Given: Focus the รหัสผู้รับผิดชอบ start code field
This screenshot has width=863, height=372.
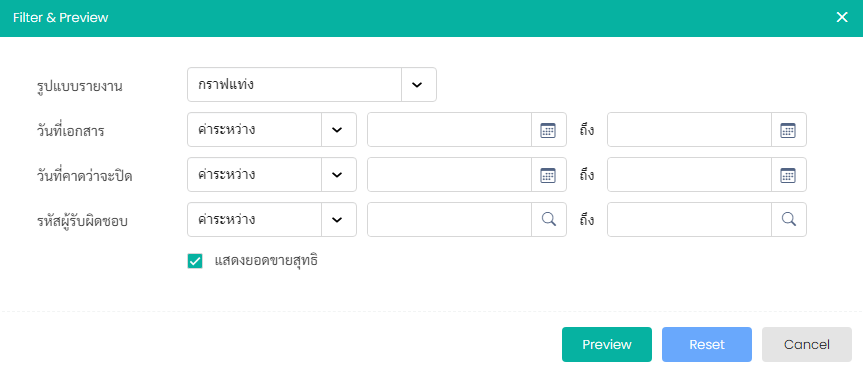Looking at the screenshot, I should (449, 220).
